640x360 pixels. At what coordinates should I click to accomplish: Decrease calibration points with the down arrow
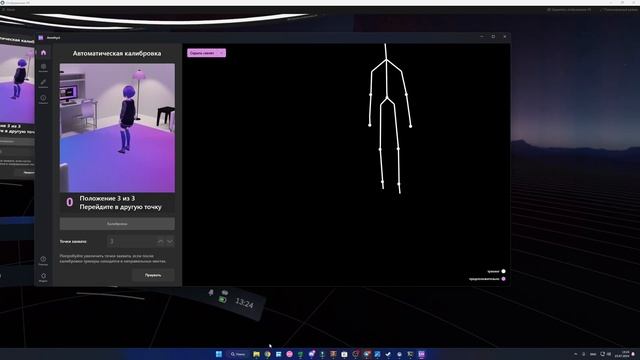tap(170, 241)
